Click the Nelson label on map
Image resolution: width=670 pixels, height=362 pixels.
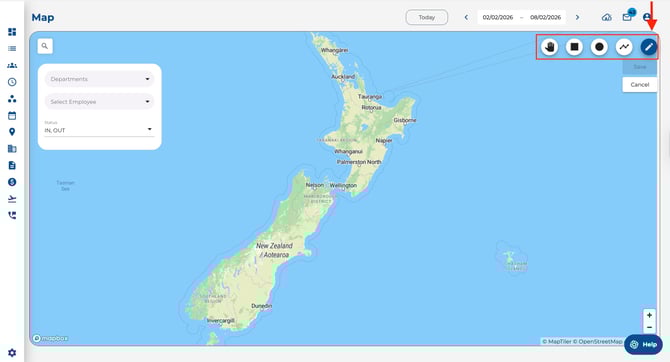(x=314, y=185)
